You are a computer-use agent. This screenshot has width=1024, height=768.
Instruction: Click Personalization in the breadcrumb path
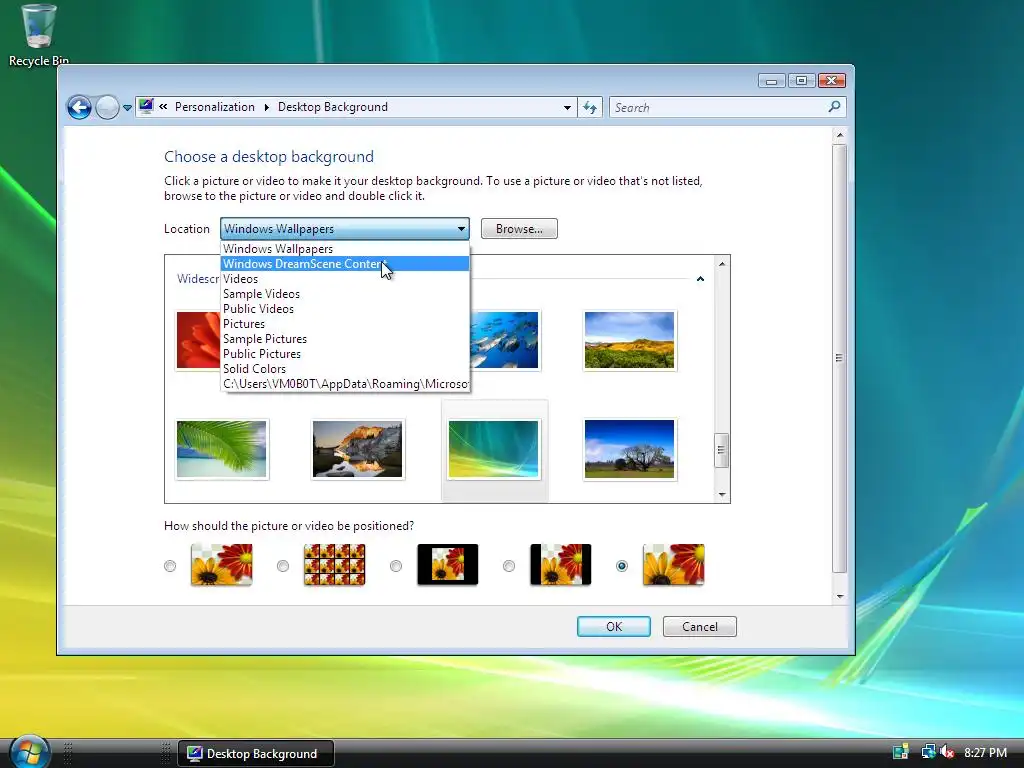(x=215, y=107)
